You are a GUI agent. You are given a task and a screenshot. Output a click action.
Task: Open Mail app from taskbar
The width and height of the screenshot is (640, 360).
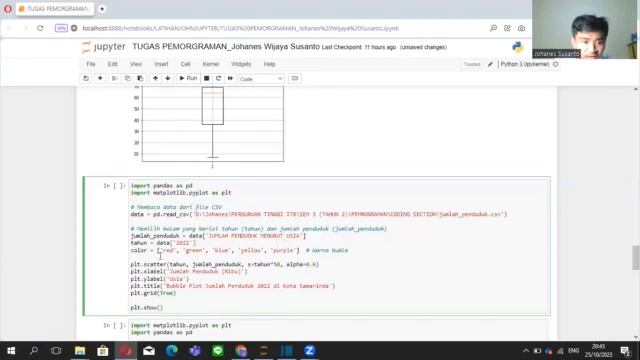tap(149, 351)
